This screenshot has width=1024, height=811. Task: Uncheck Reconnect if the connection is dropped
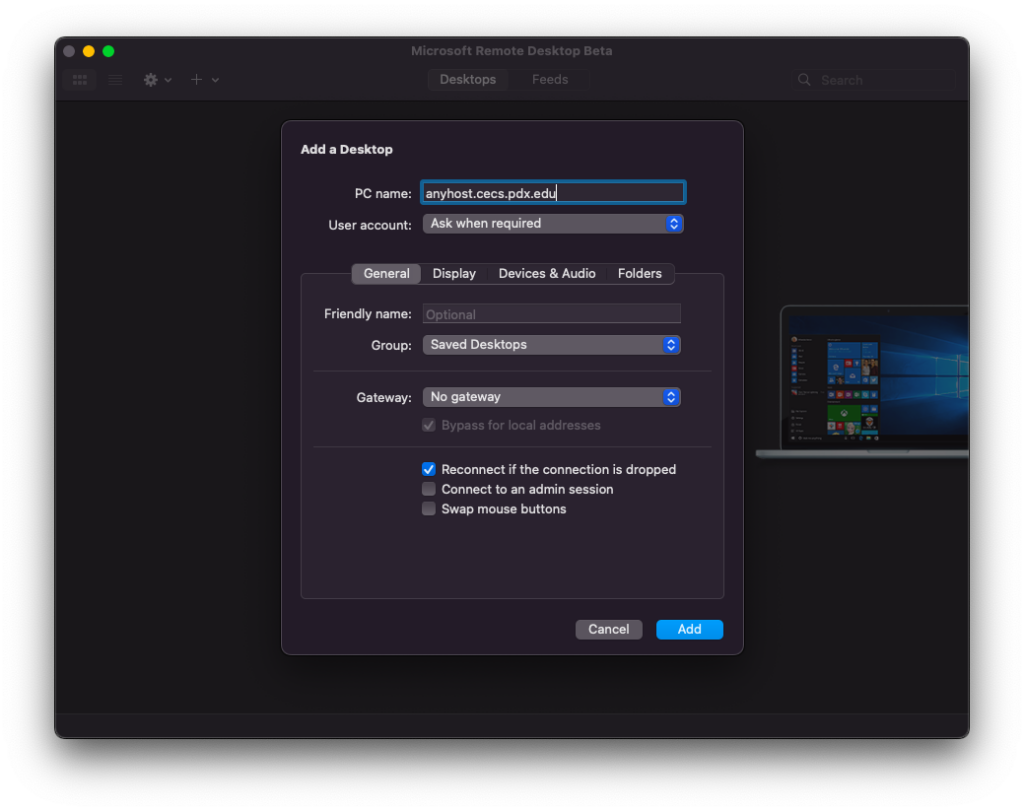tap(428, 469)
